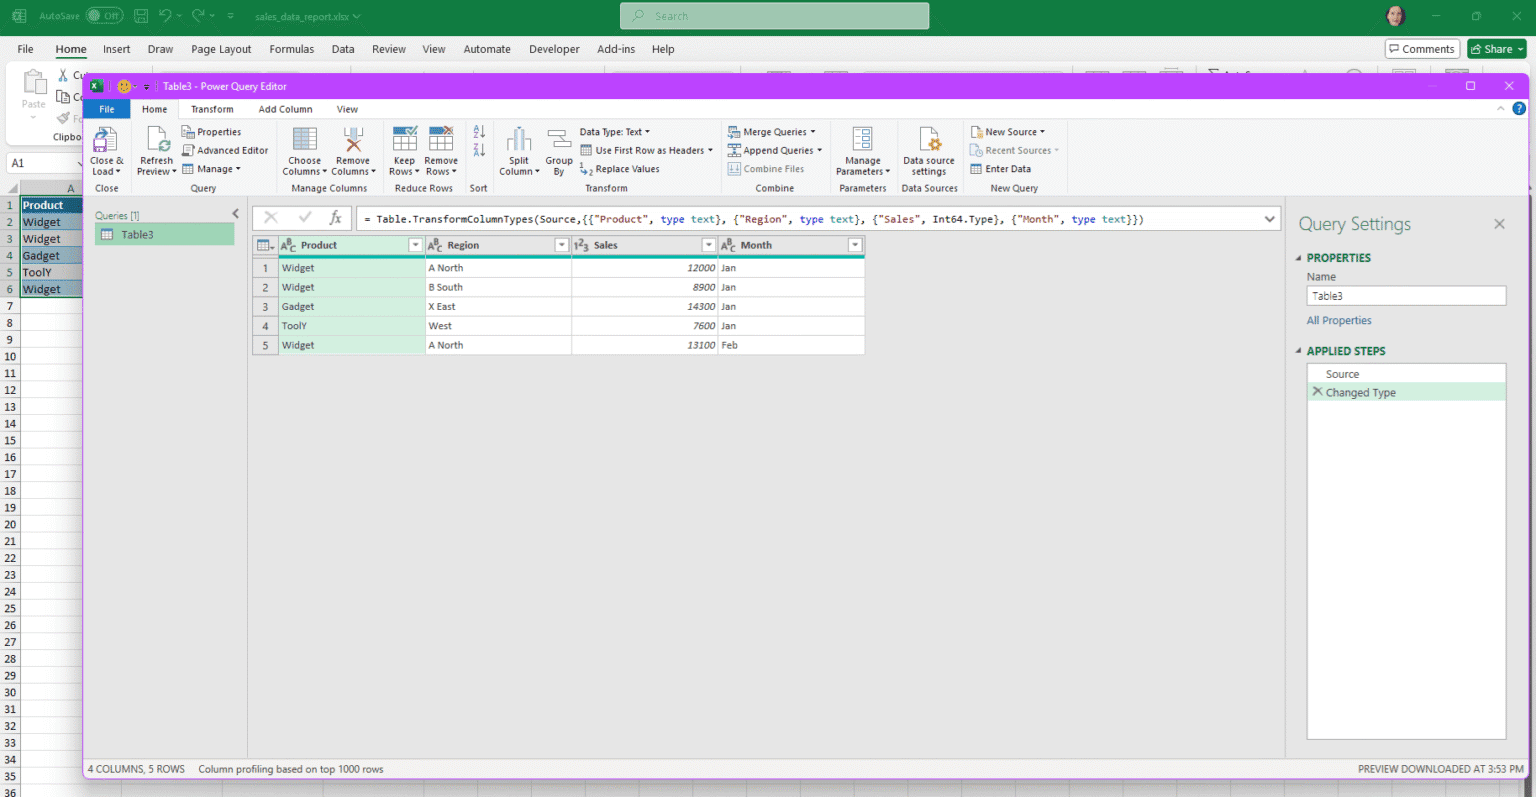The image size is (1536, 797).
Task: Open the Add Column tab
Action: pos(285,109)
